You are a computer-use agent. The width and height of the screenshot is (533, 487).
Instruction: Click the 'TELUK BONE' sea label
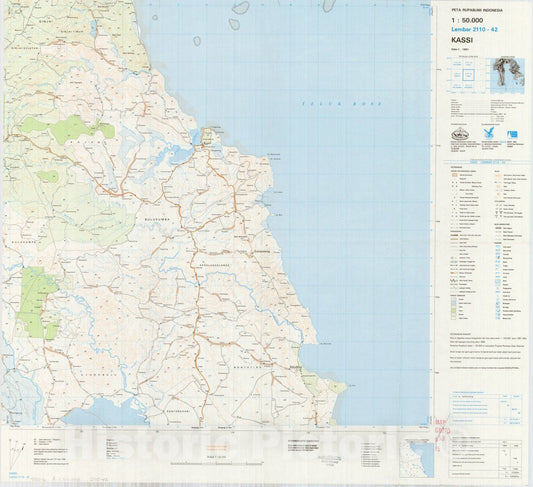(342, 104)
